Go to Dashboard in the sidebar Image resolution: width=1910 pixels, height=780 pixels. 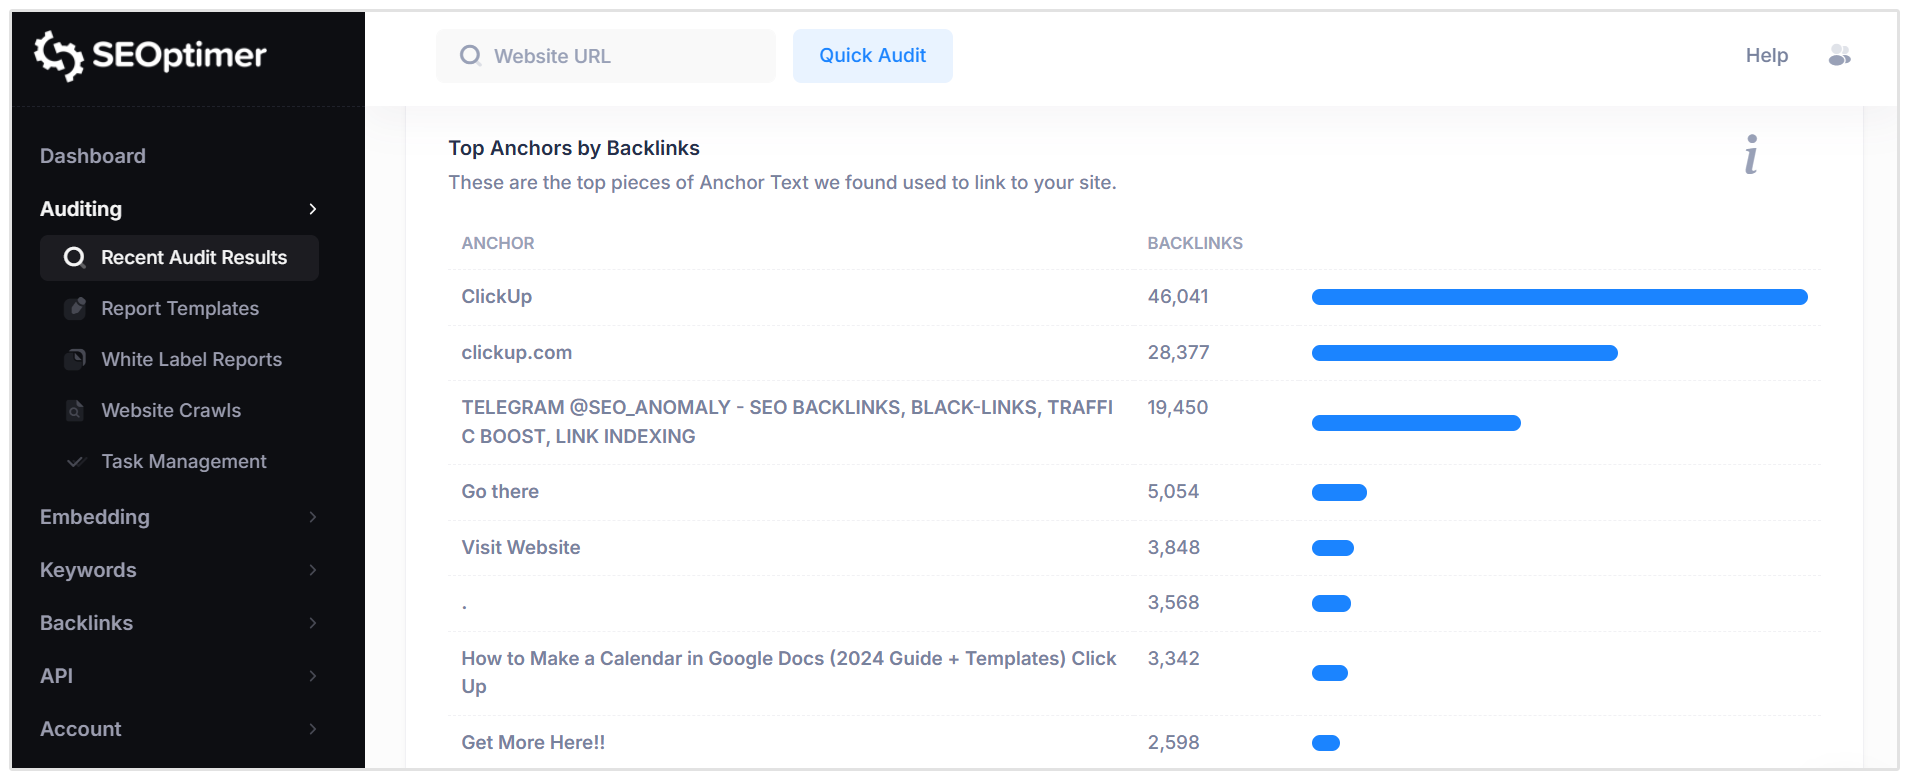(93, 156)
